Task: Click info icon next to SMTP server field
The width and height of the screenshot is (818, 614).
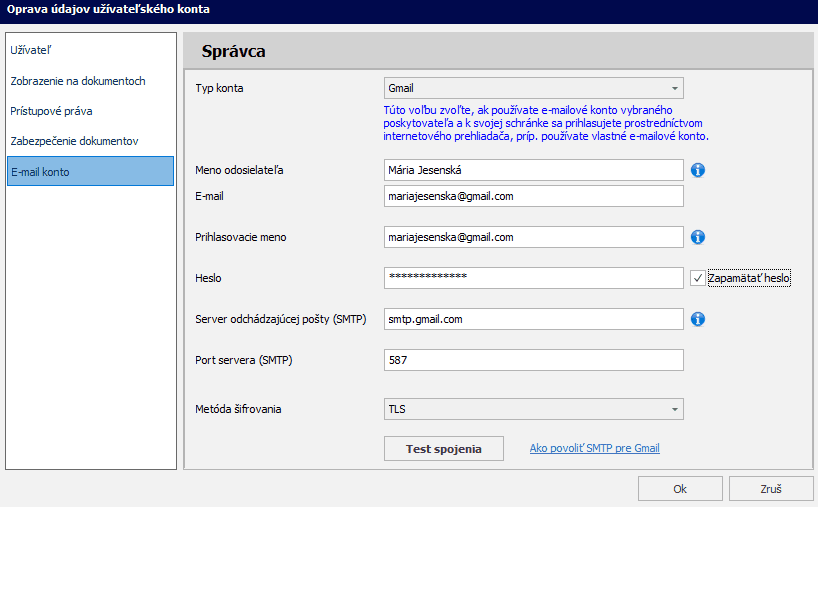Action: tap(698, 319)
